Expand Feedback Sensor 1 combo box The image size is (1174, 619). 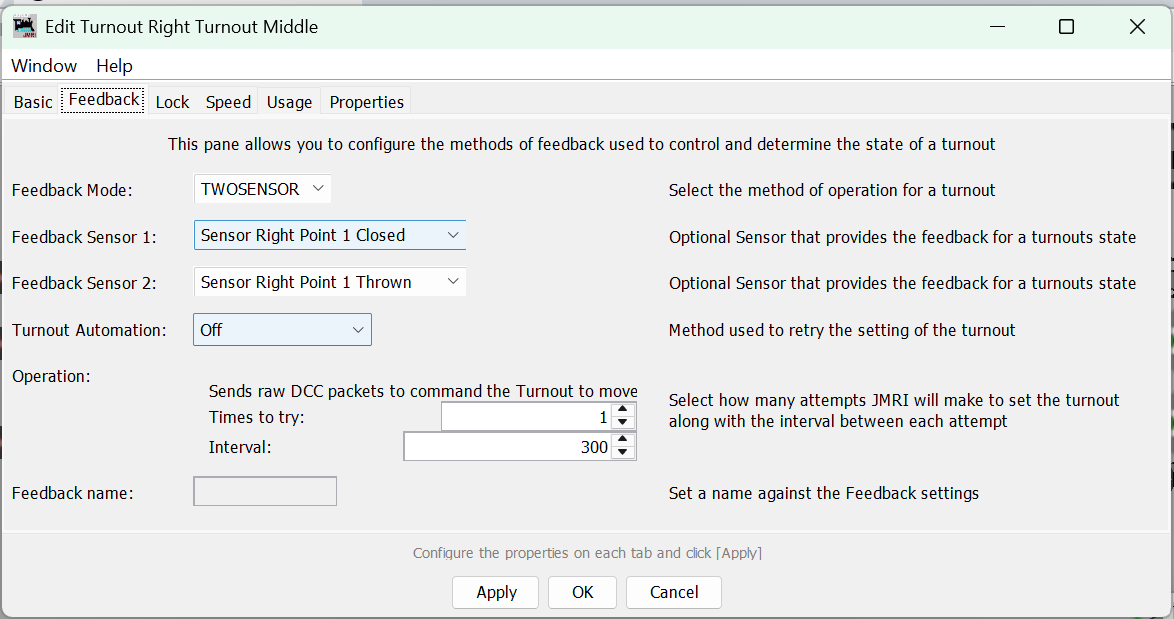click(x=329, y=235)
